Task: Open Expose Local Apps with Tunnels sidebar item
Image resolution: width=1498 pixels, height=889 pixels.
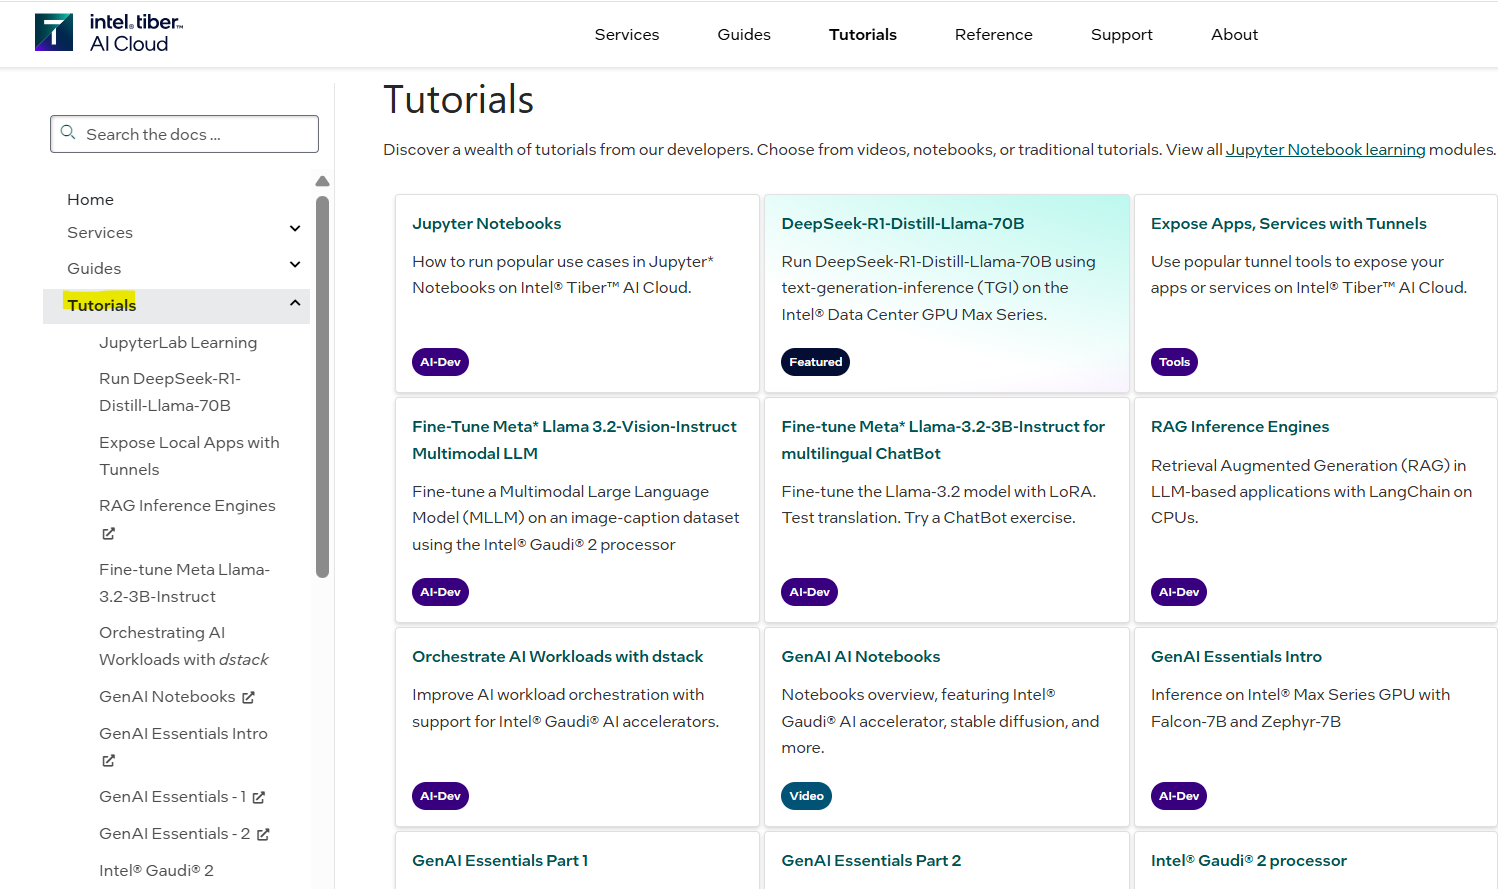Action: [189, 456]
